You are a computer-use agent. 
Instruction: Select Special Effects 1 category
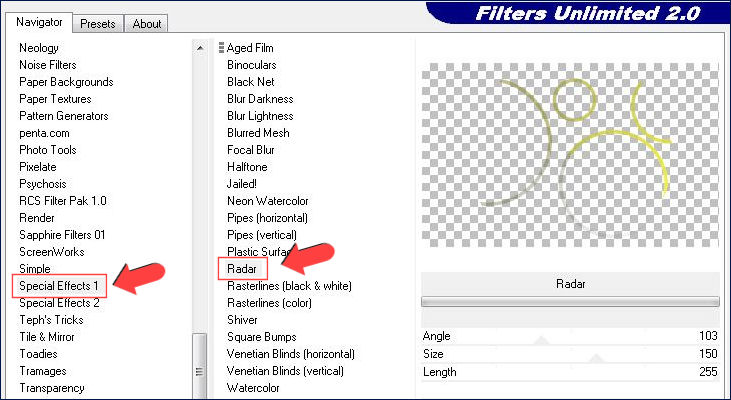59,286
